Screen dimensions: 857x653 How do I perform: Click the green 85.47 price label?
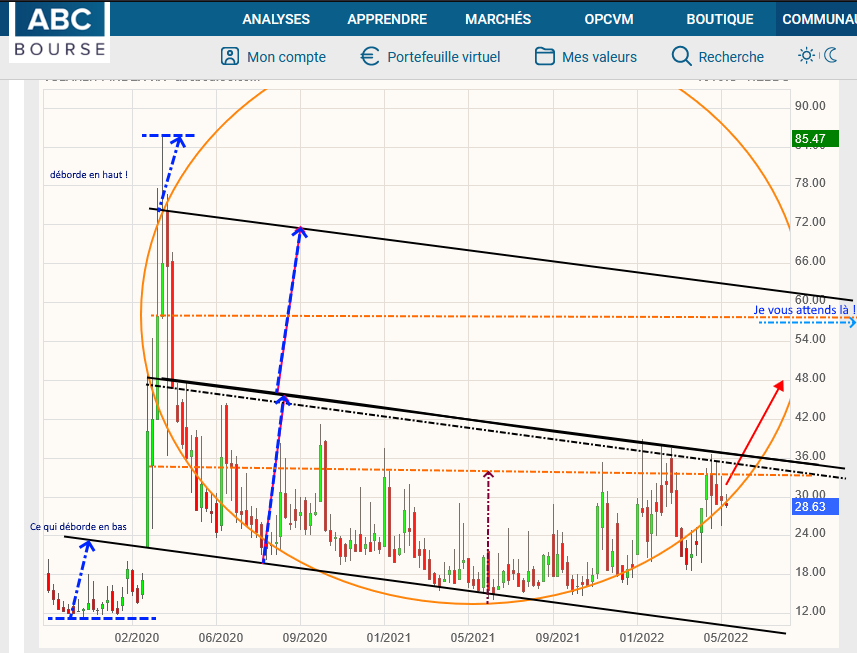(816, 139)
